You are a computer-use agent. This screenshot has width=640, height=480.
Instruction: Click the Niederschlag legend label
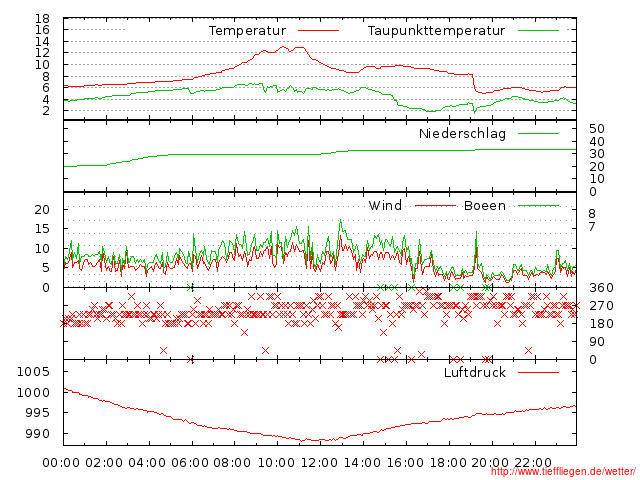tap(462, 133)
